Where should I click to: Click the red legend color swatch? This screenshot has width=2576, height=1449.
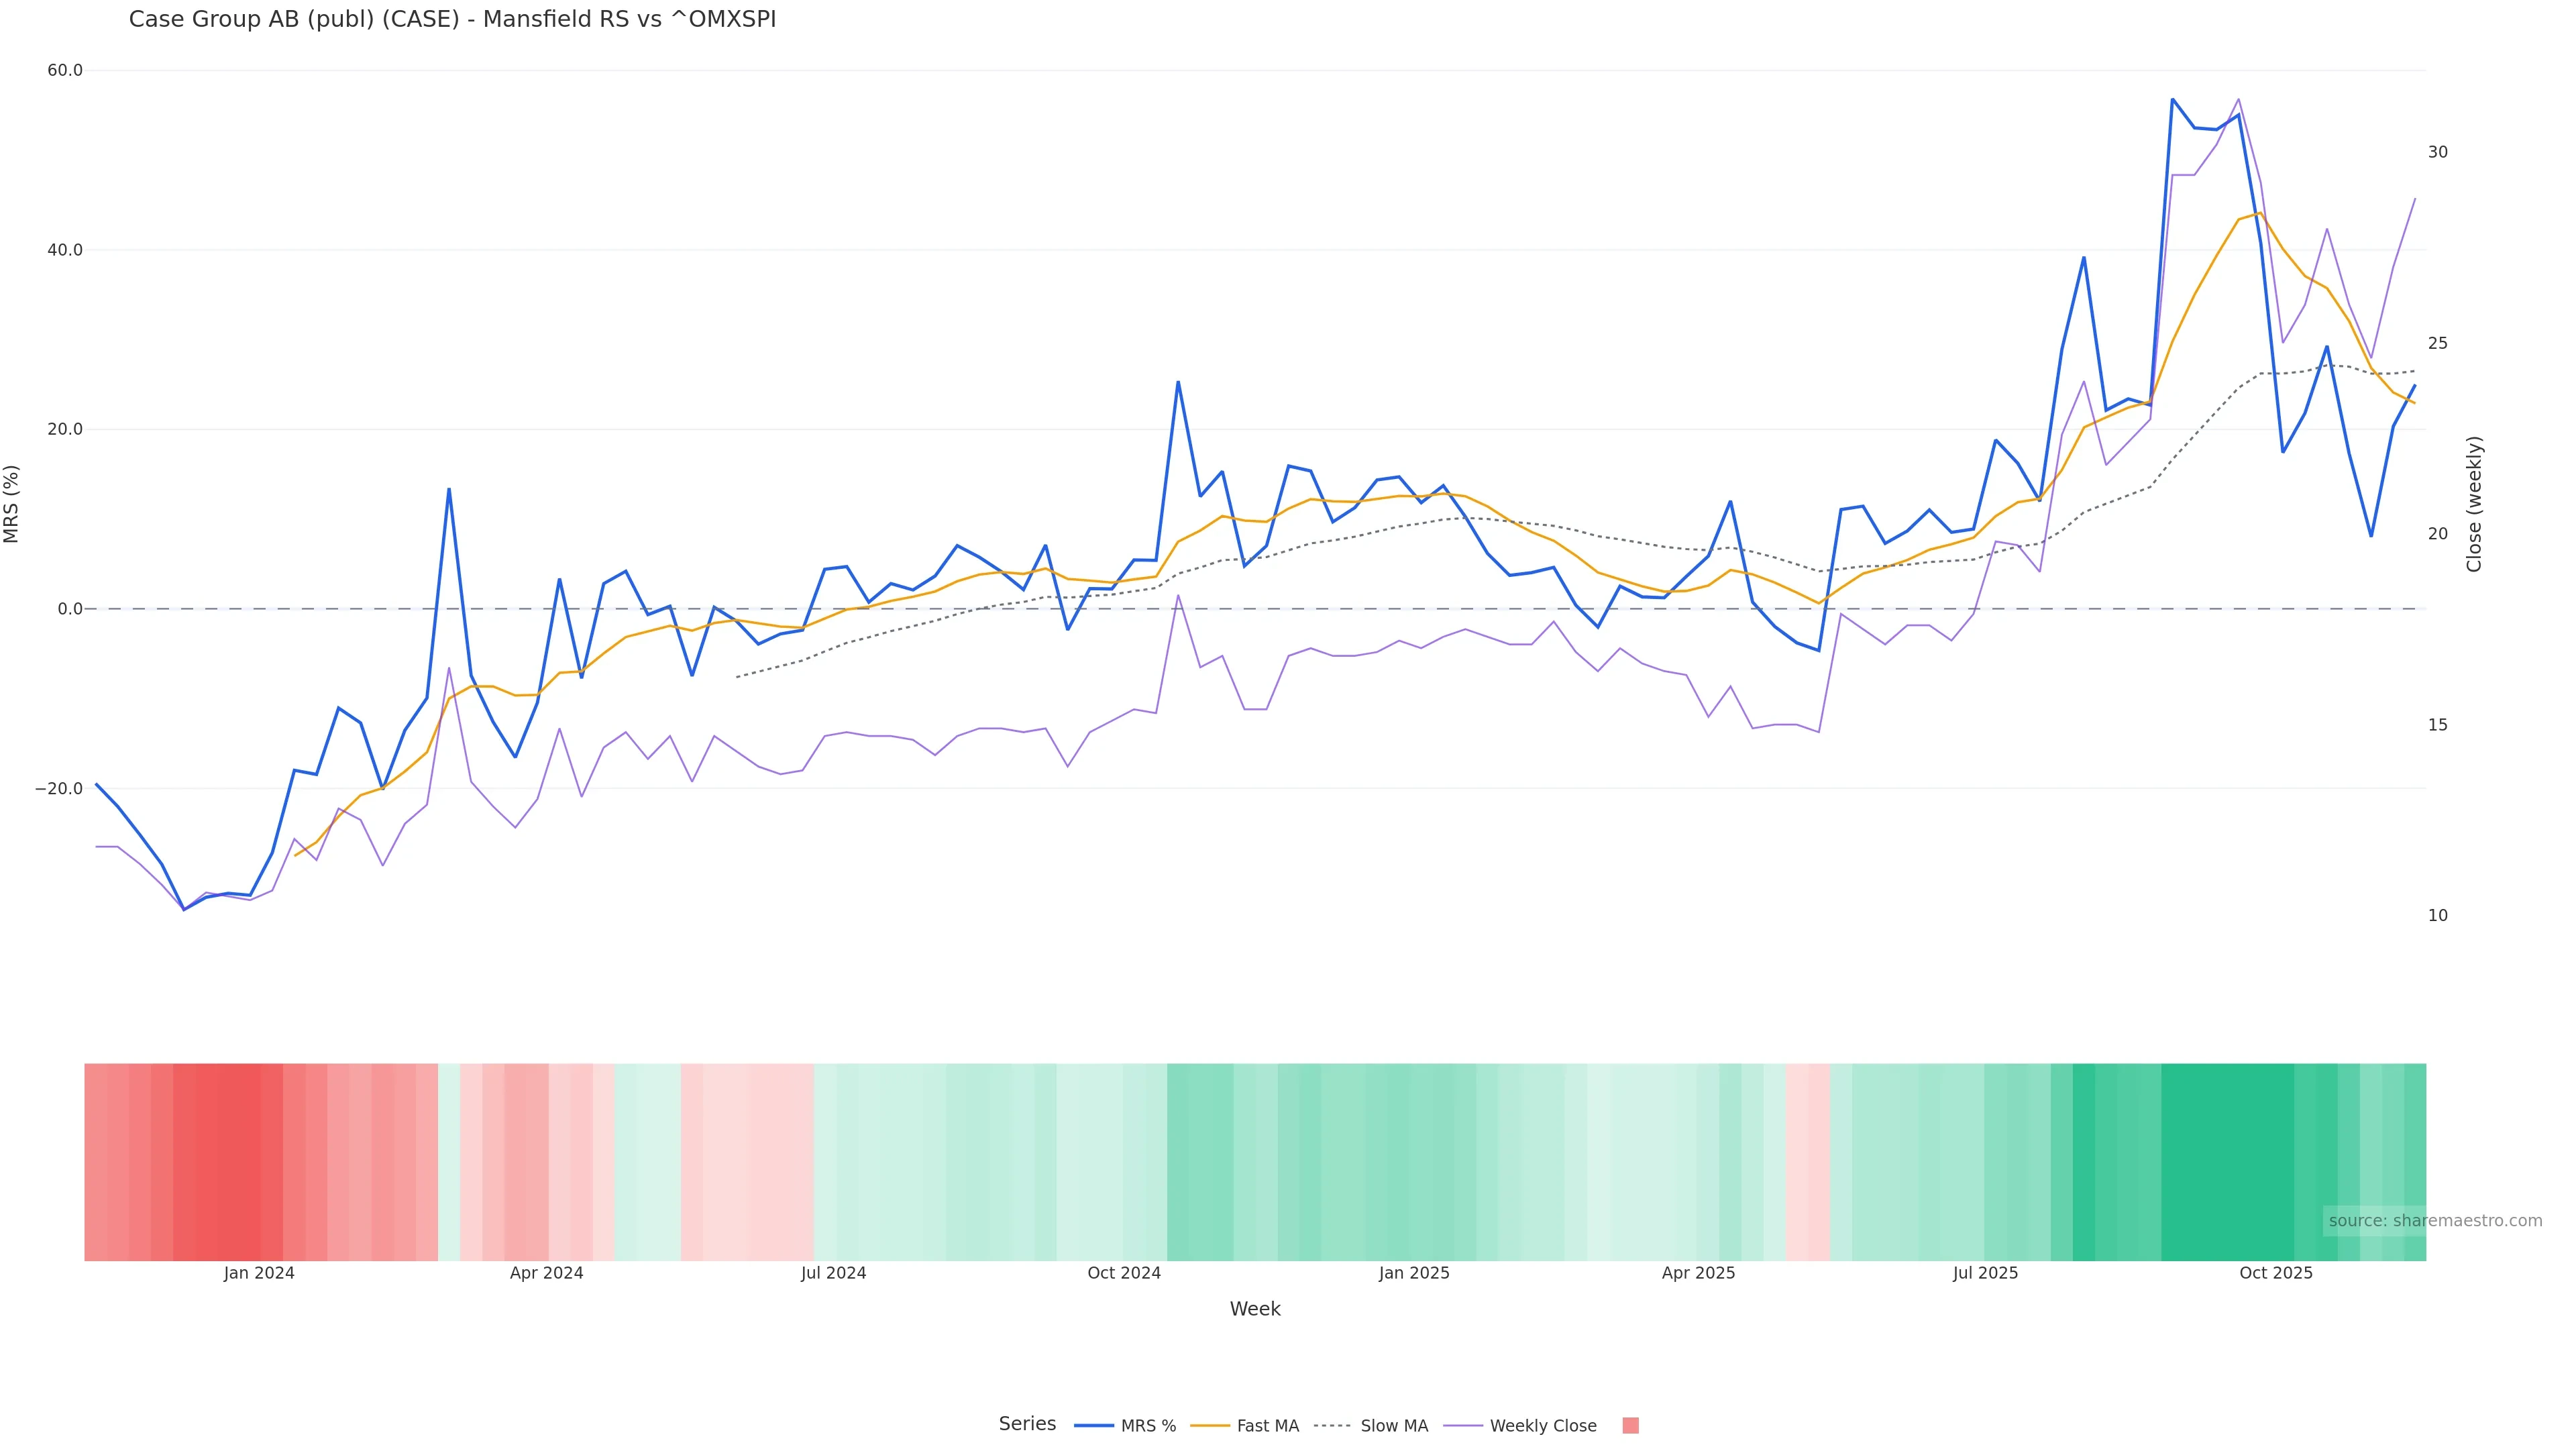(x=1630, y=1425)
